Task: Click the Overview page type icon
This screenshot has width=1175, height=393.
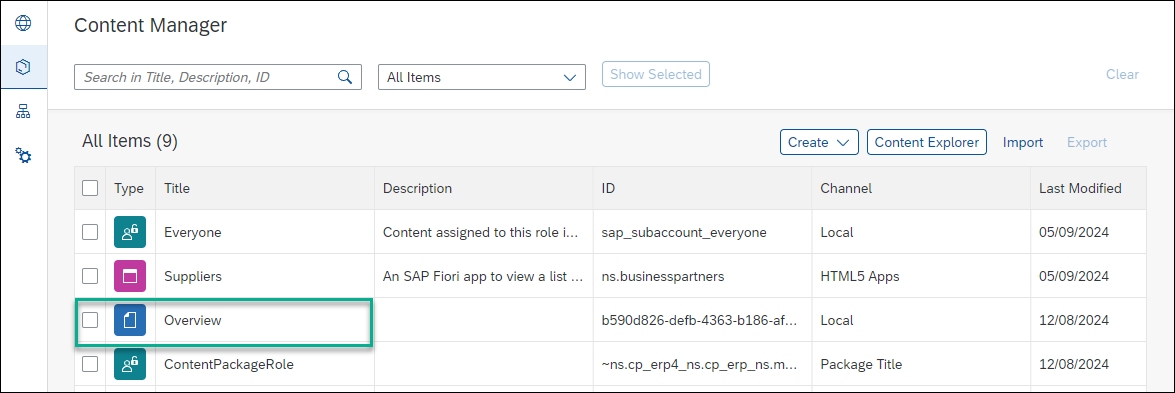Action: 130,320
